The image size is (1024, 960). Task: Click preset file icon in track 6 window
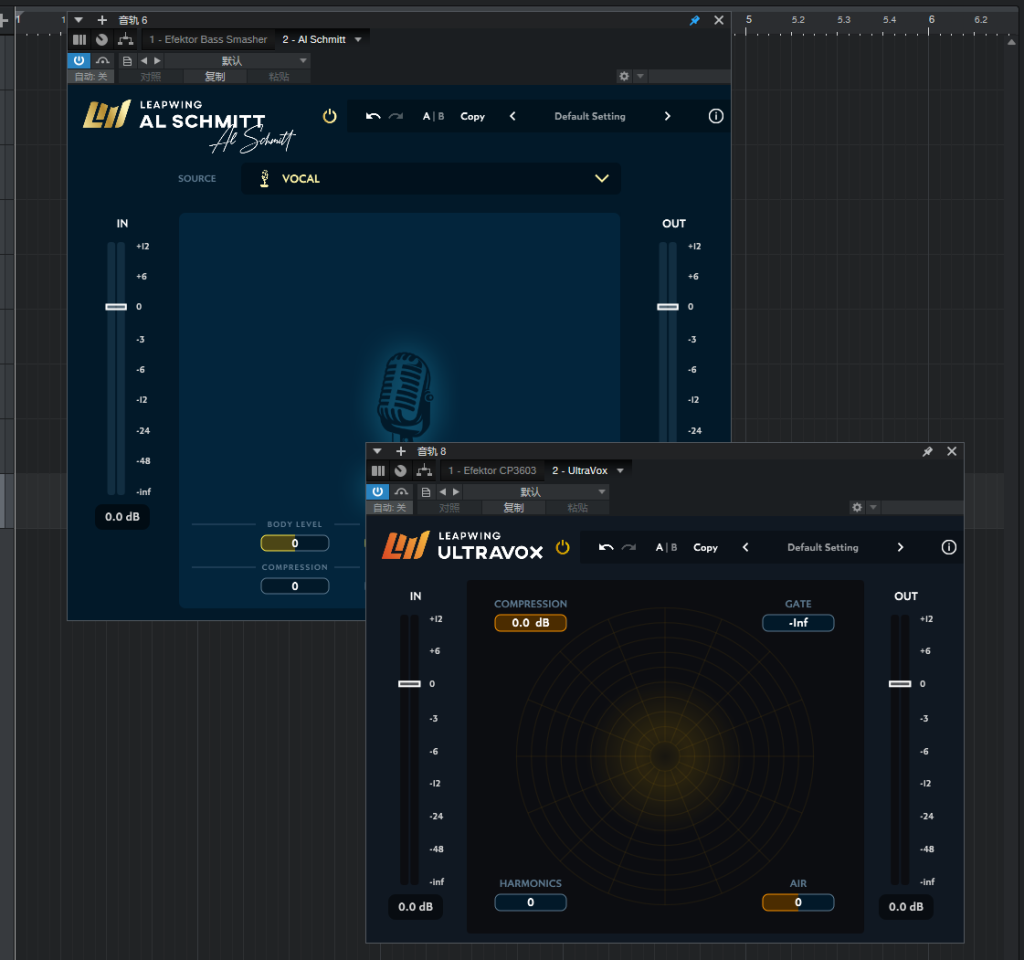tap(127, 61)
